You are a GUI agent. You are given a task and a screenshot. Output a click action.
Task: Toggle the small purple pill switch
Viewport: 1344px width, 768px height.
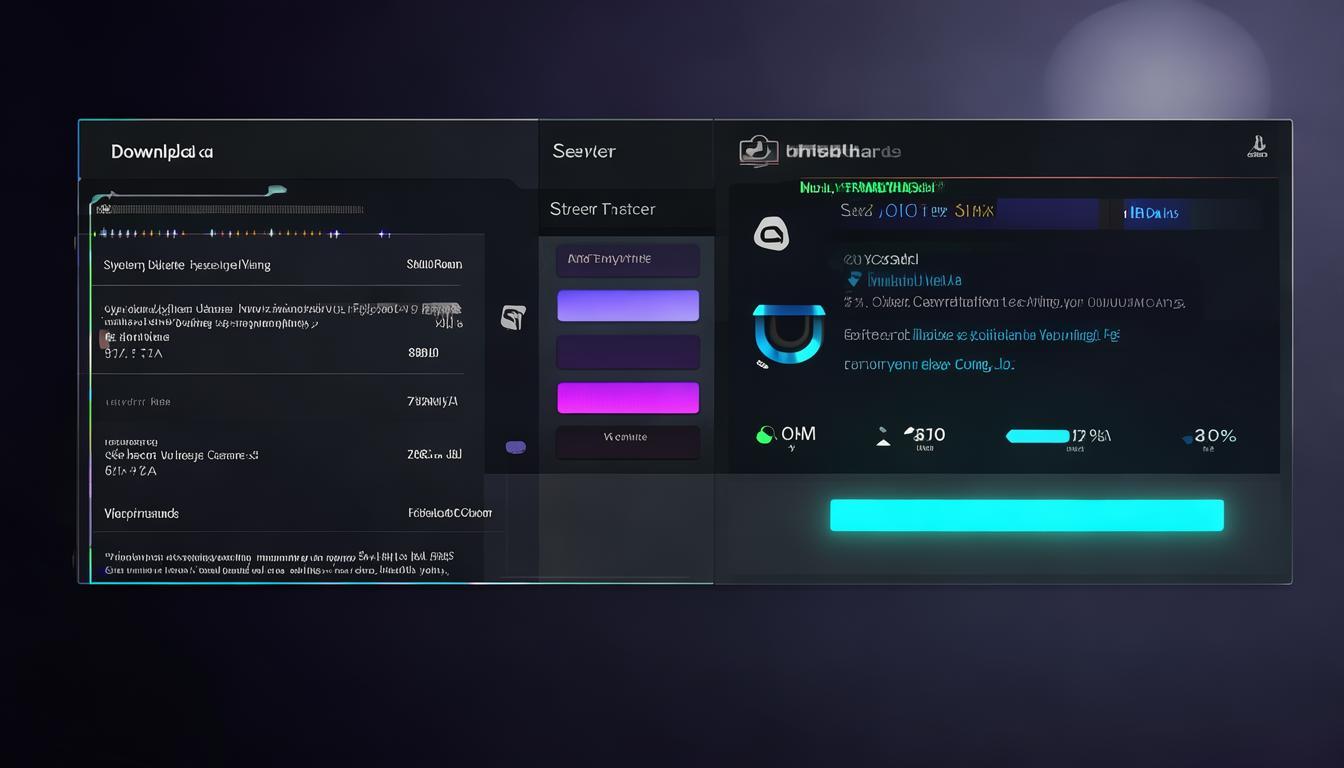point(516,447)
